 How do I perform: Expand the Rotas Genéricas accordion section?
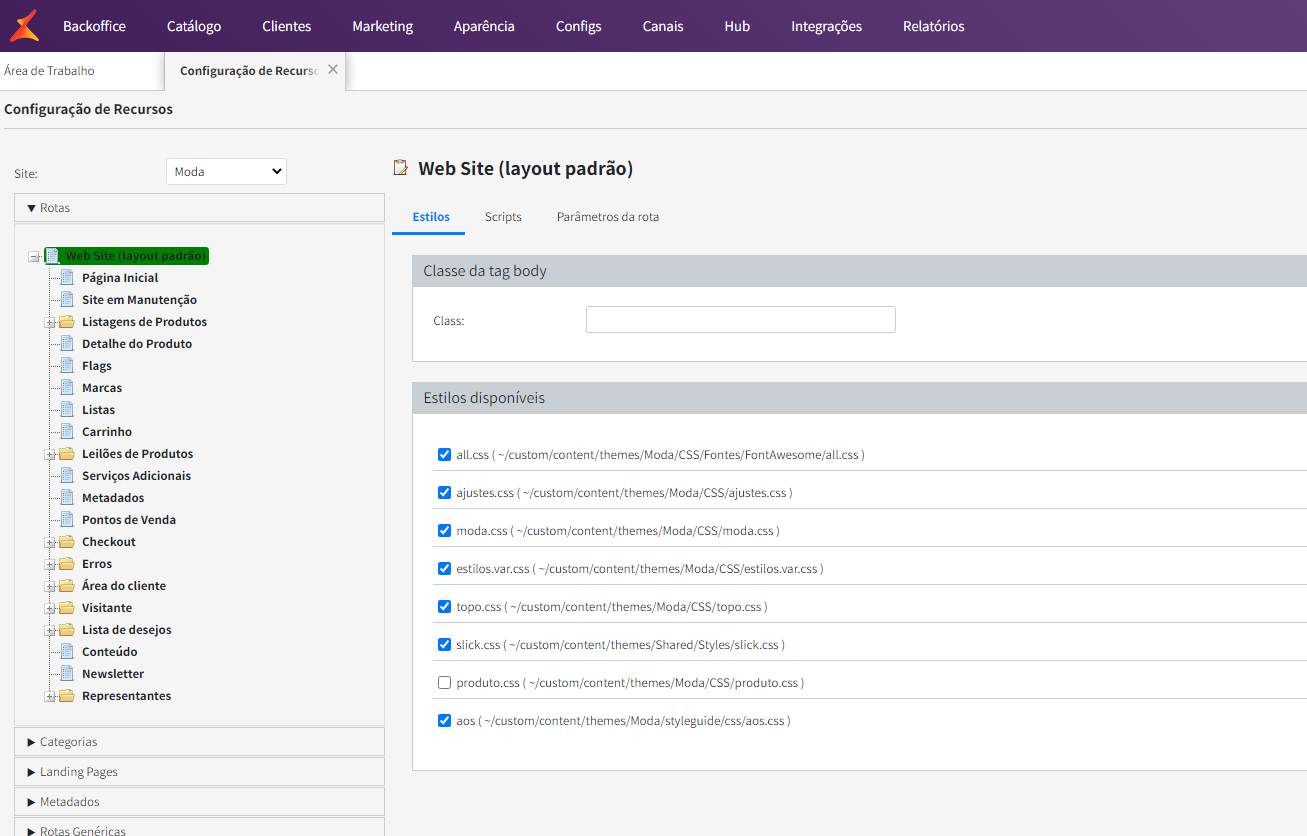click(199, 828)
